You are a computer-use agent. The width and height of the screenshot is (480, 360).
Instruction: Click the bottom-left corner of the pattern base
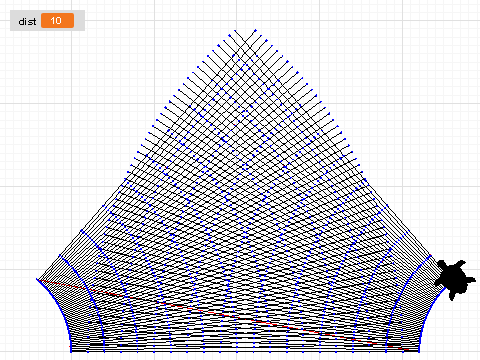pyautogui.click(x=71, y=351)
